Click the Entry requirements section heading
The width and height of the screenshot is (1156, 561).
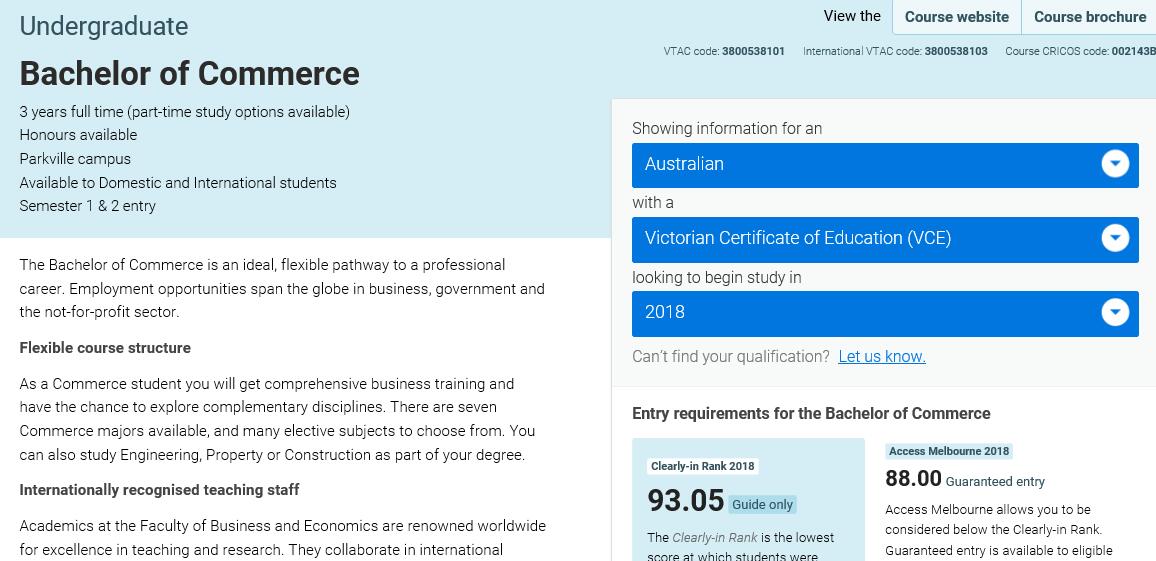811,414
